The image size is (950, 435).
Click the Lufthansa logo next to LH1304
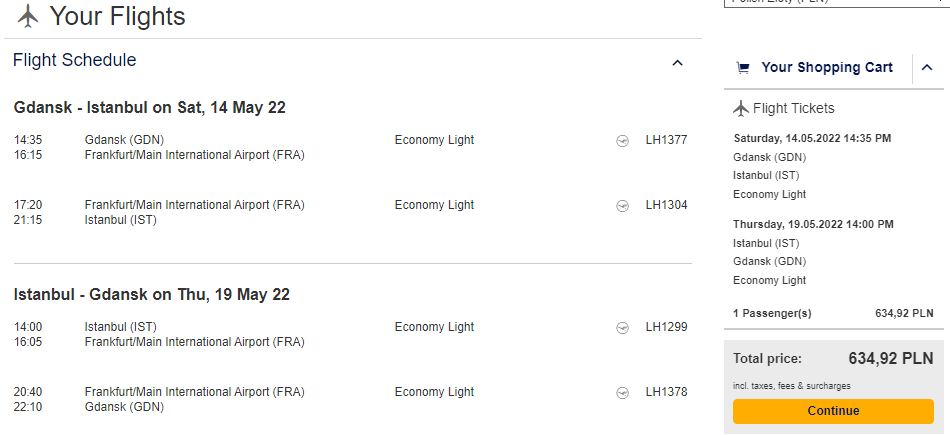coord(622,206)
